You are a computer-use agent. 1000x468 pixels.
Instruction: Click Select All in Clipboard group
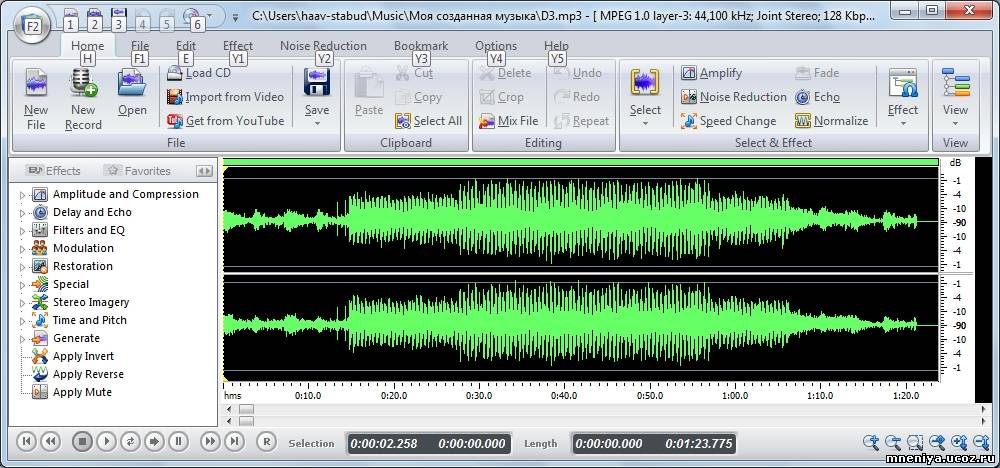[x=428, y=121]
